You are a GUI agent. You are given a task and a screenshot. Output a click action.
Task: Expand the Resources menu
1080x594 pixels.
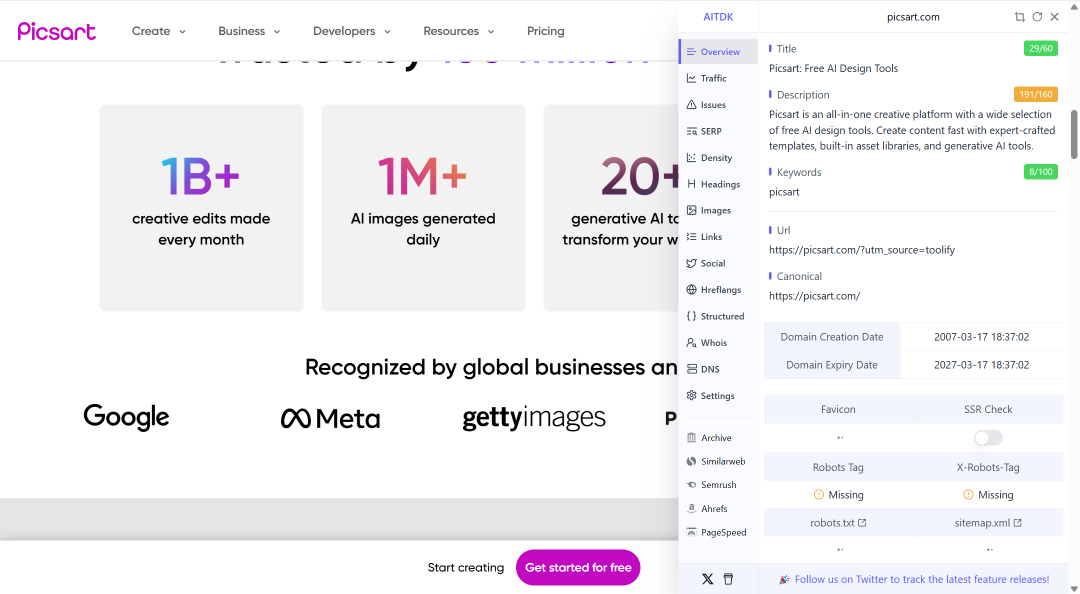[x=459, y=31]
